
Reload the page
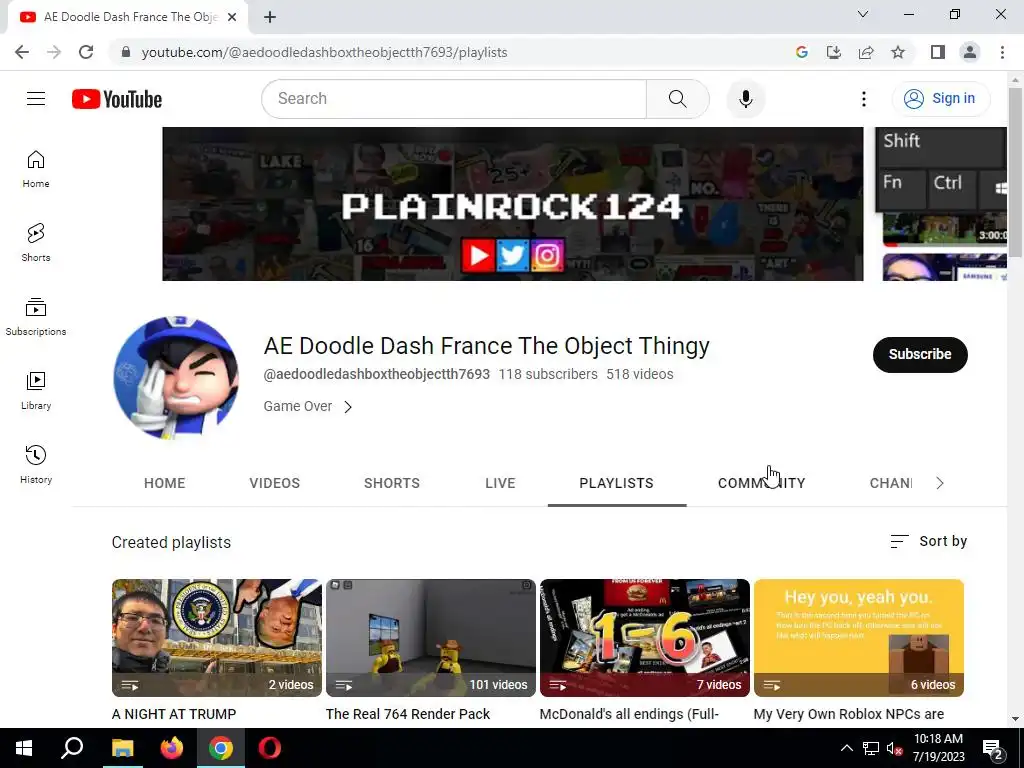click(86, 52)
